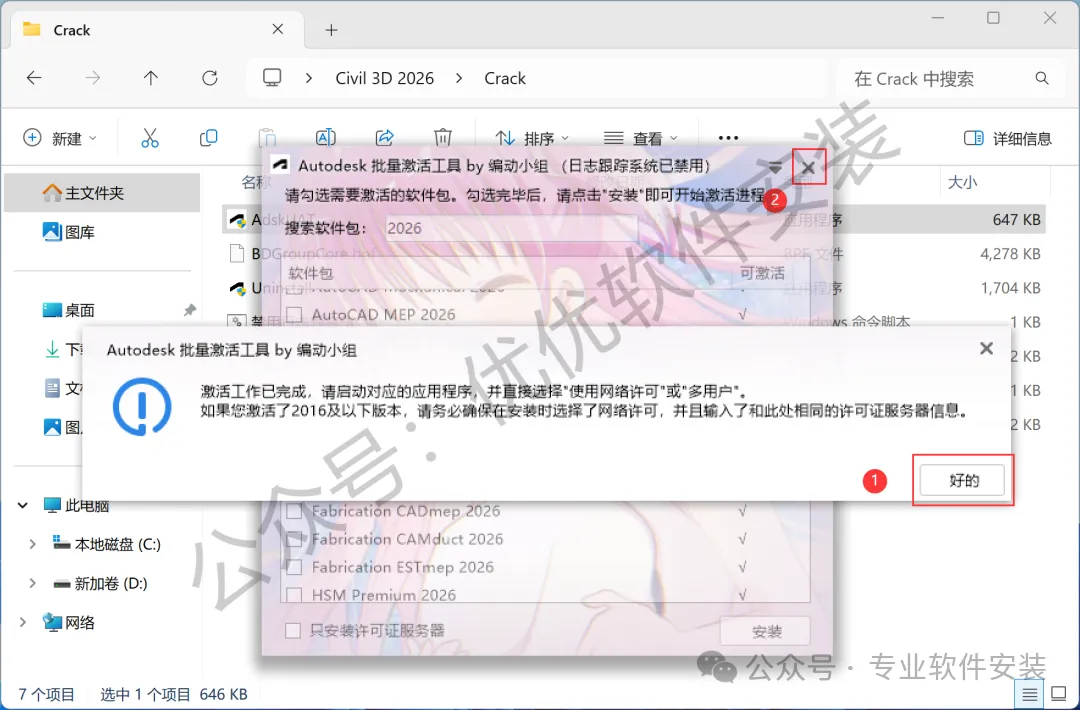Click the share icon in toolbar
This screenshot has height=710, width=1080.
click(384, 138)
